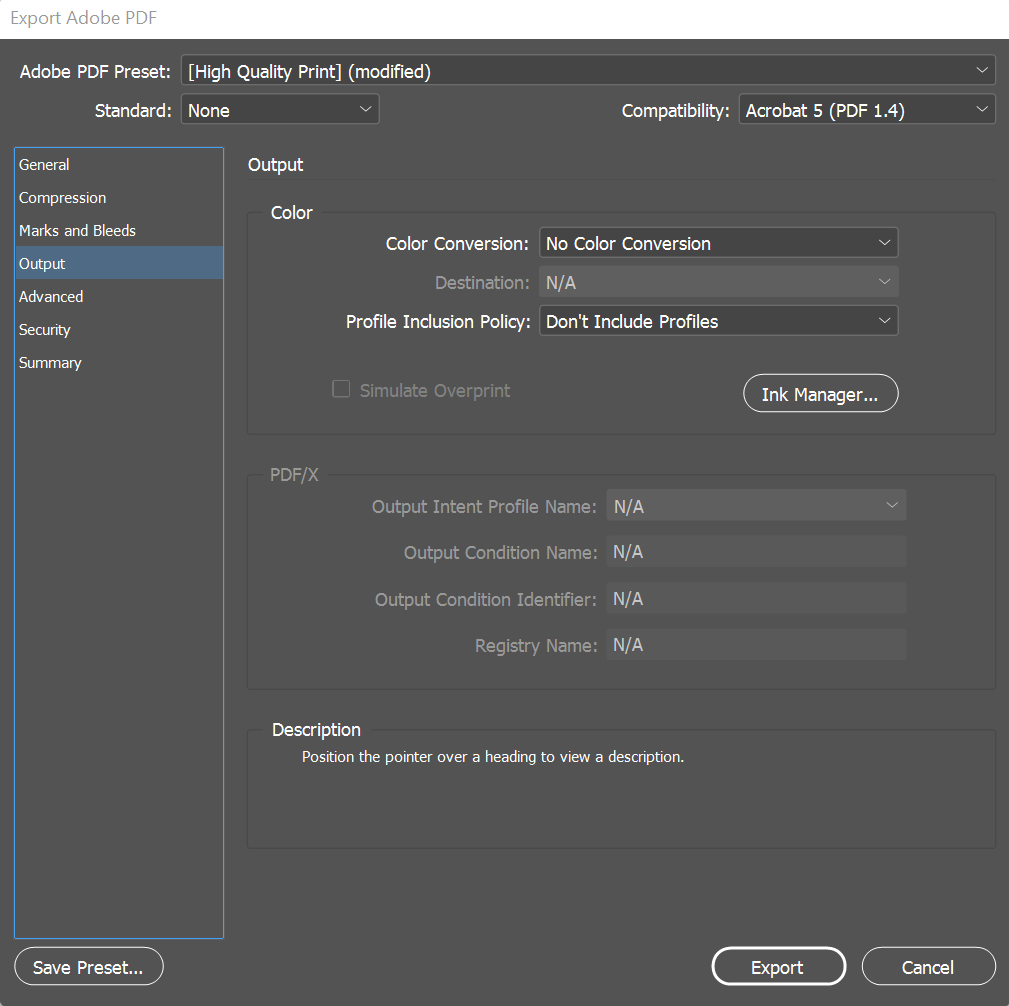This screenshot has height=1006, width=1009.
Task: Click the Save Preset button
Action: tap(89, 967)
